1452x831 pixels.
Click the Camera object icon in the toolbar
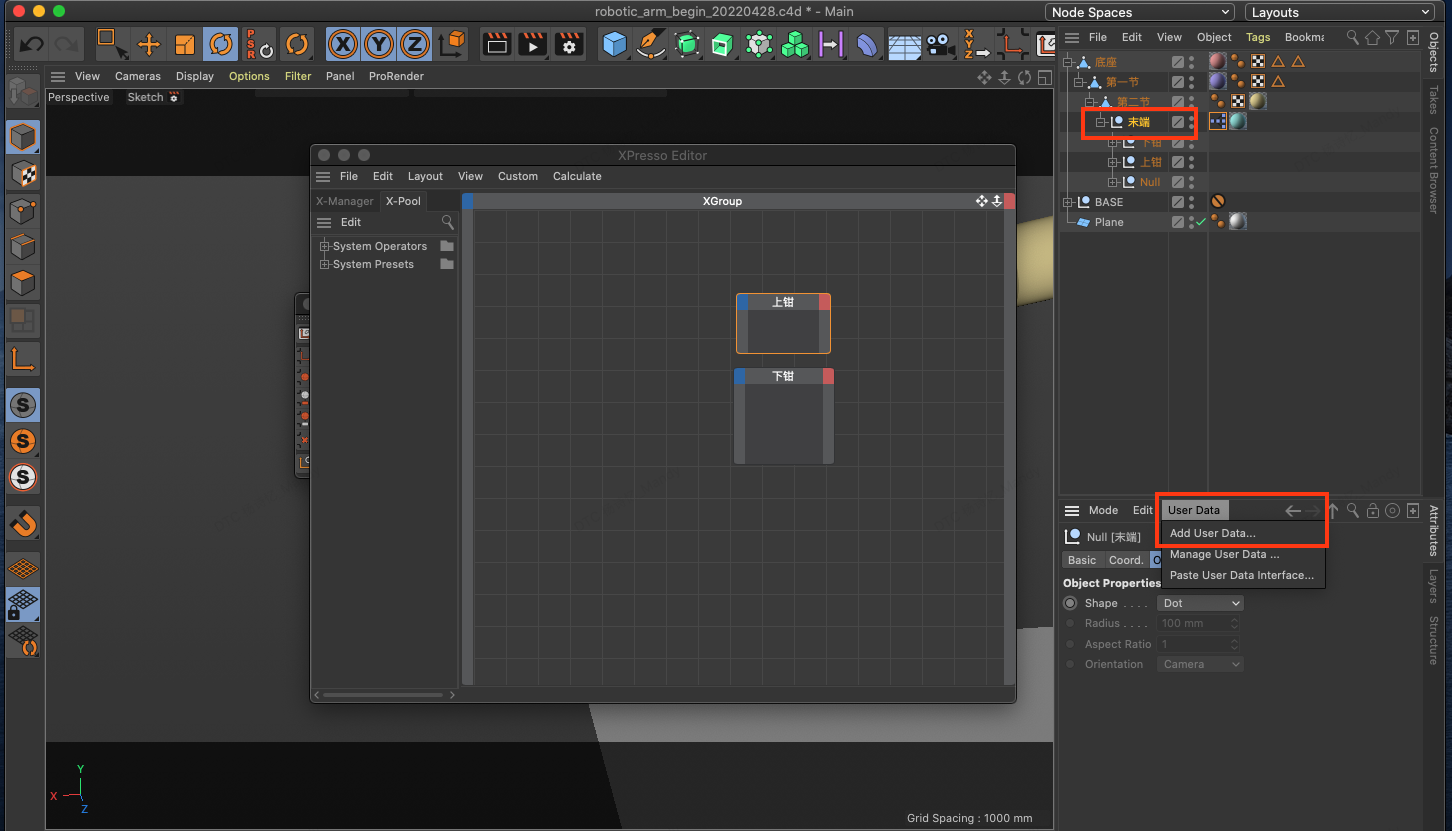coord(939,45)
